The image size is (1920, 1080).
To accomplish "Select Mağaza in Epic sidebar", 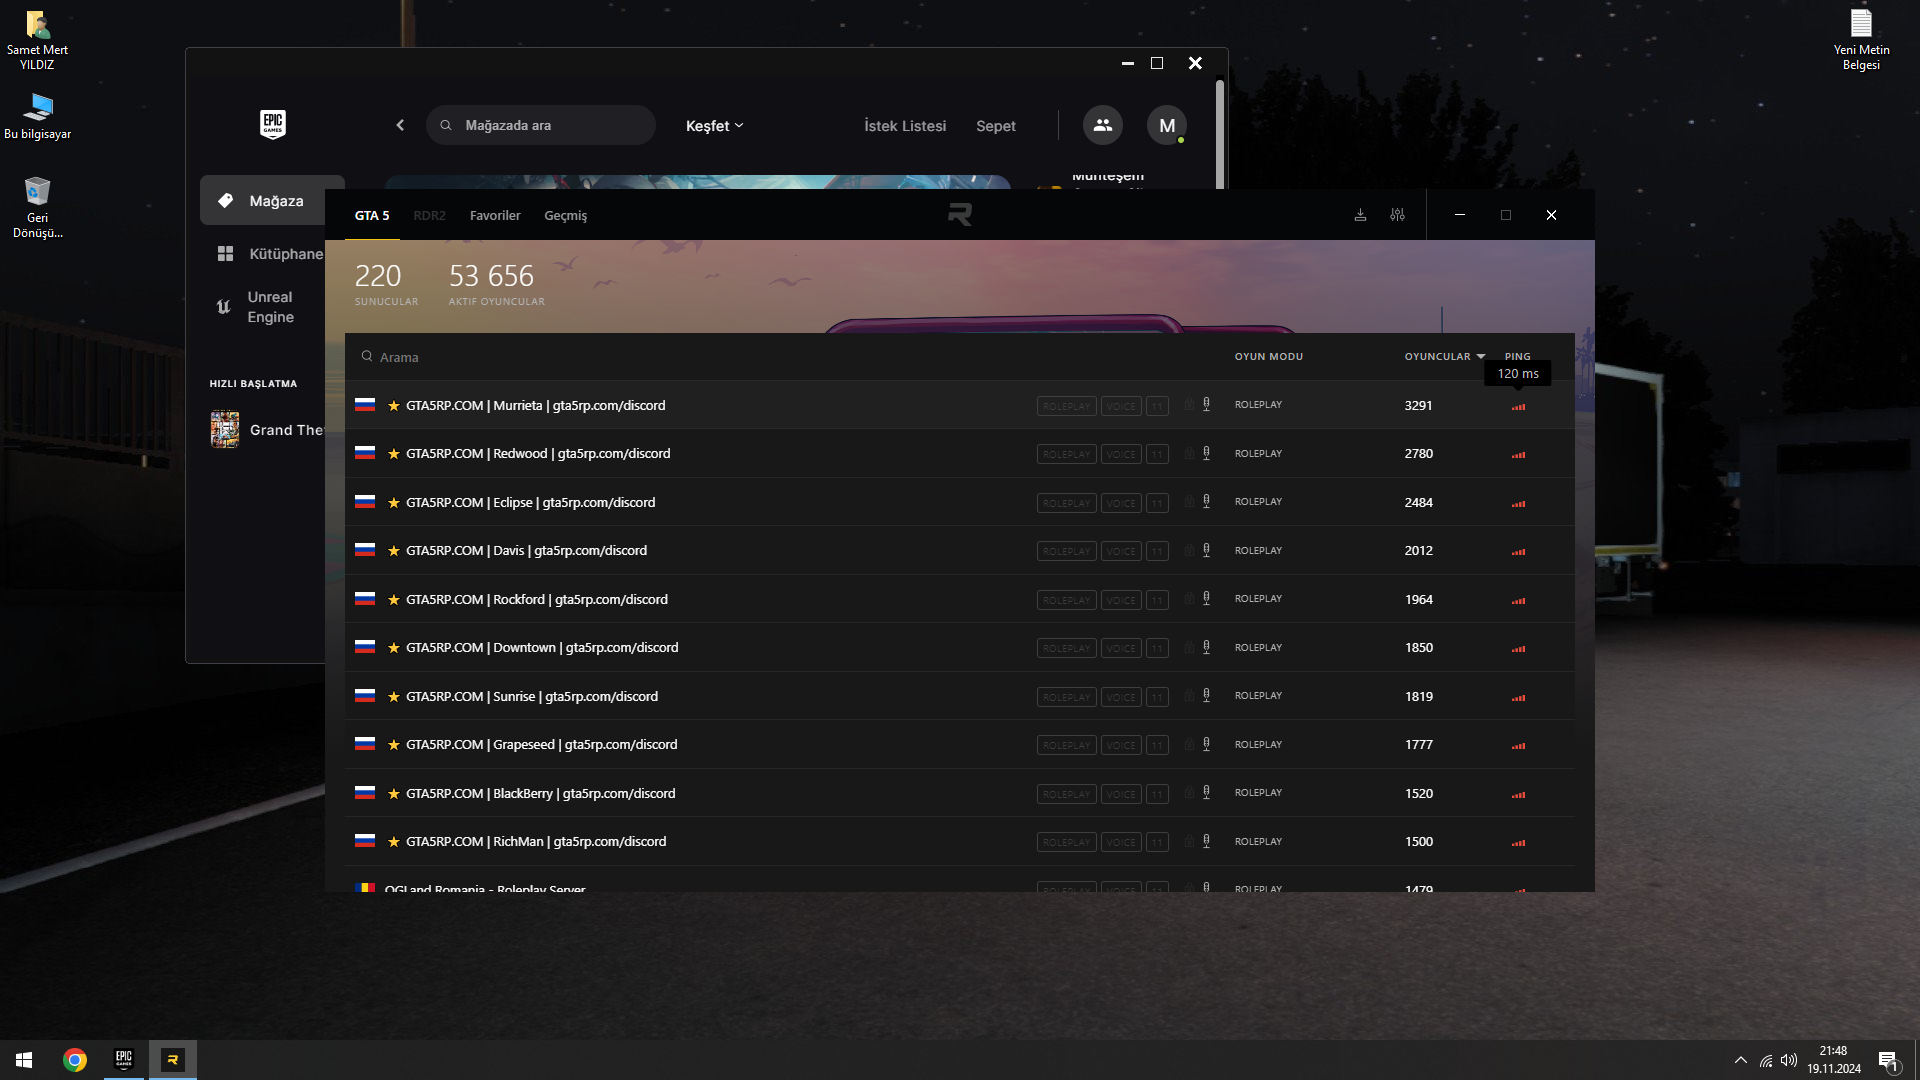I will (272, 201).
